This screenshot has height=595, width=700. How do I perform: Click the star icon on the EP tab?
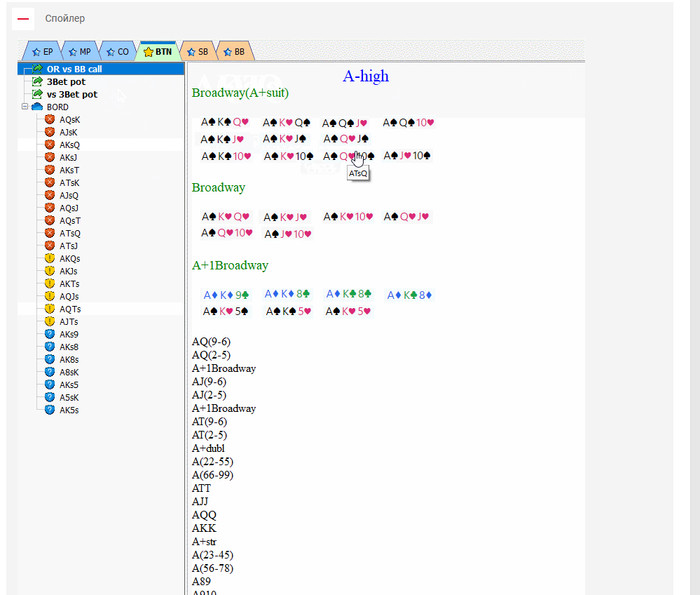[x=36, y=51]
